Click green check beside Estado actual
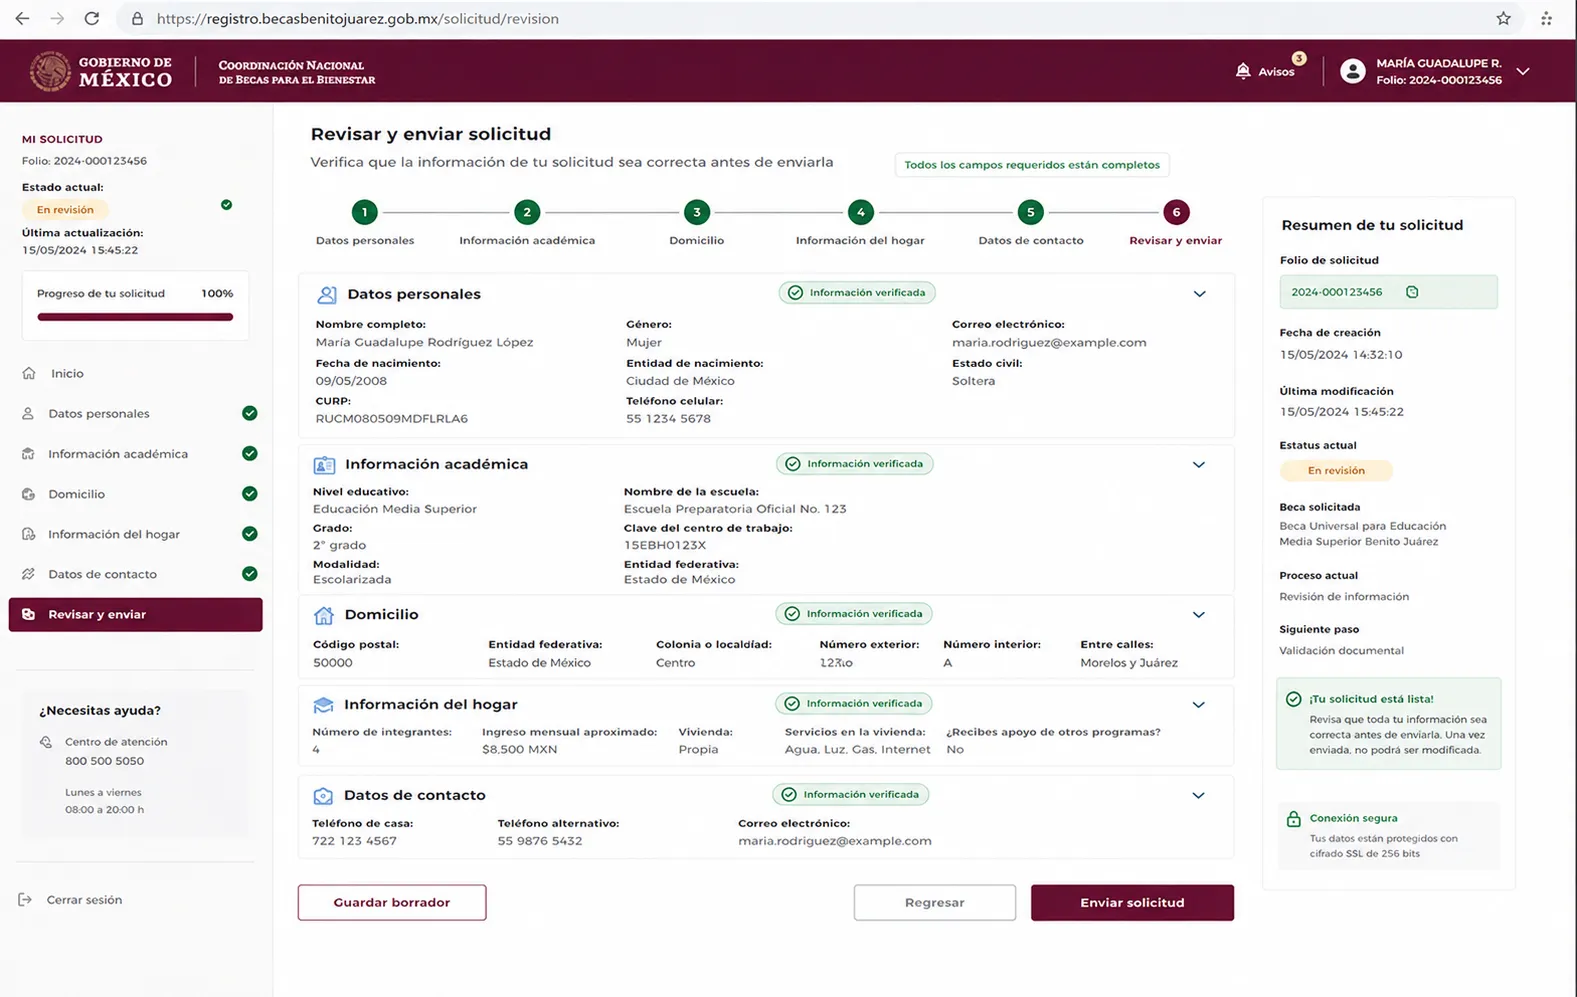Screen dimensions: 1577x997 226,205
